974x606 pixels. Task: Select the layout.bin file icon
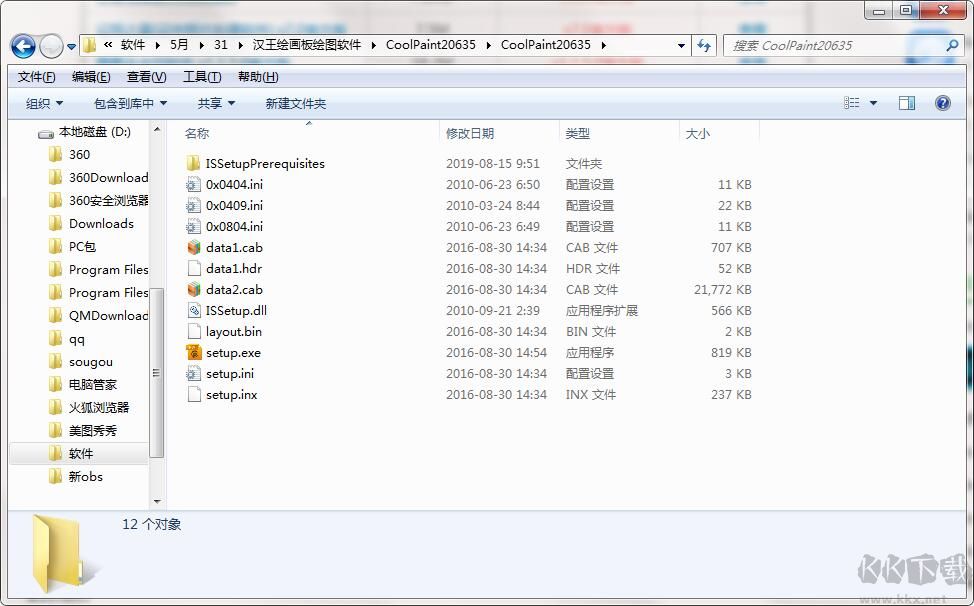tap(194, 332)
